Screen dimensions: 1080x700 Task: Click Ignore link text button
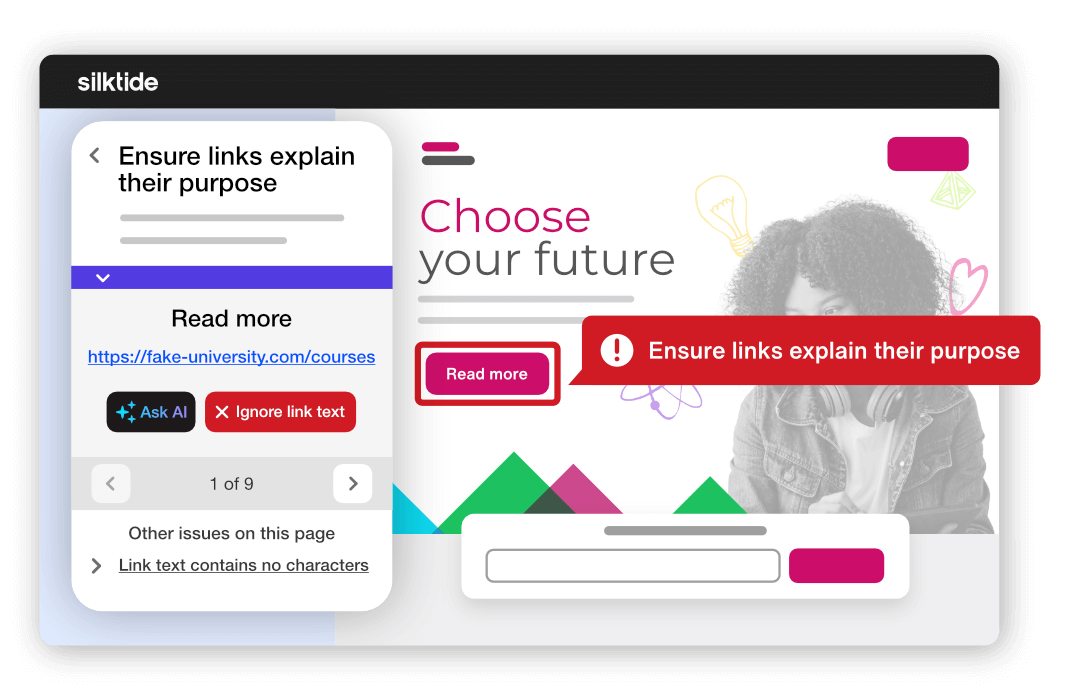[280, 412]
